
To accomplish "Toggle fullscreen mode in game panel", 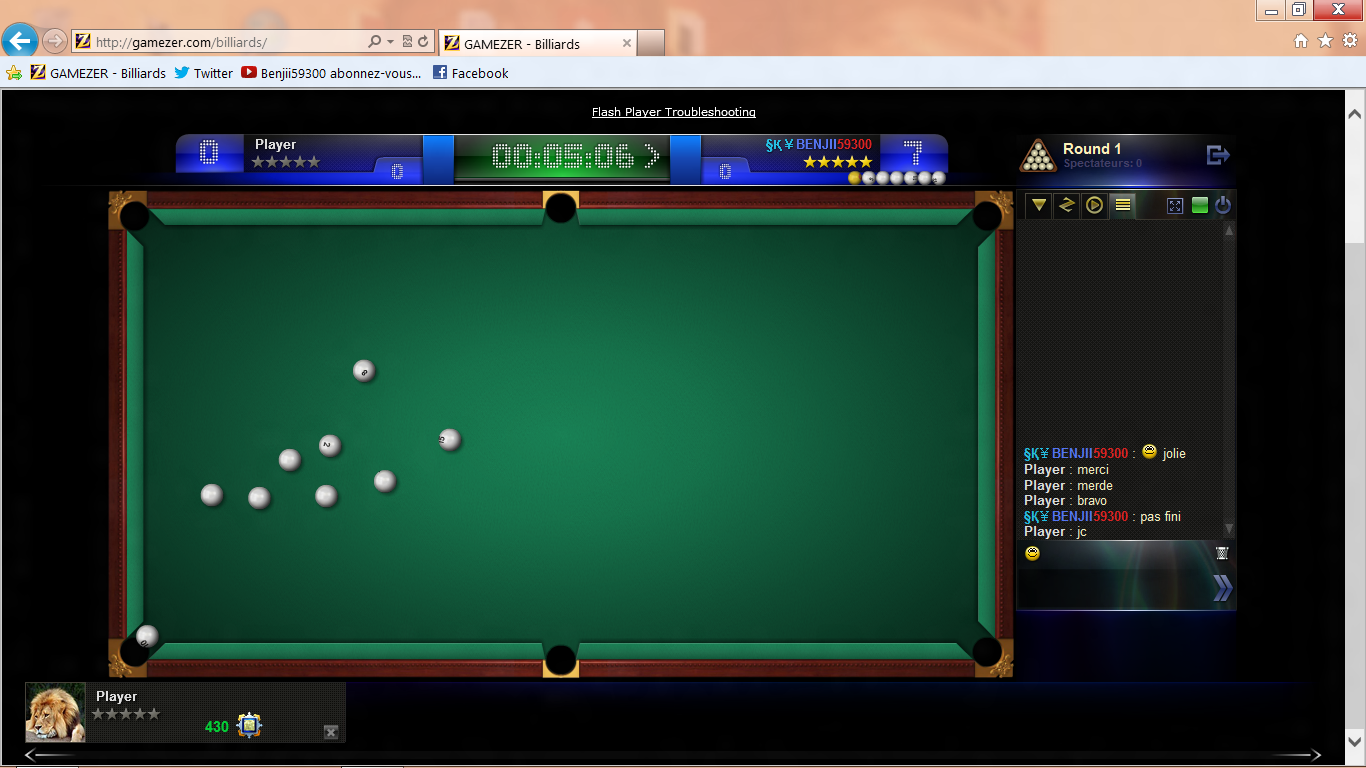I will (x=1175, y=206).
